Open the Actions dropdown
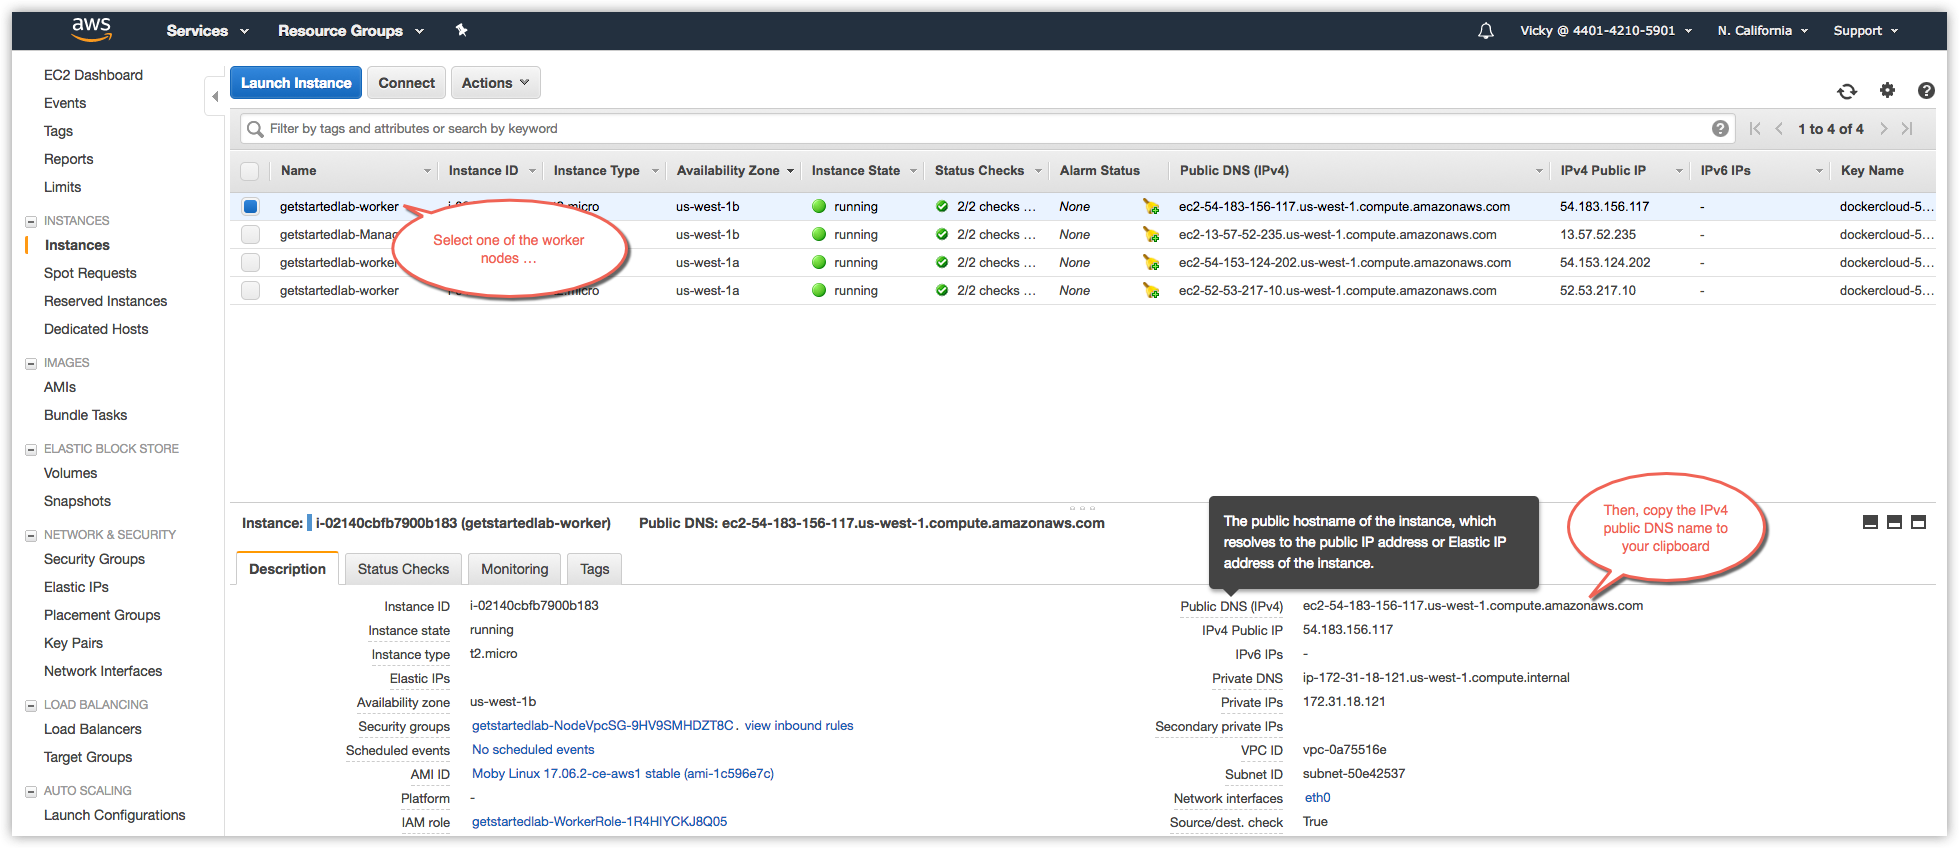 495,83
